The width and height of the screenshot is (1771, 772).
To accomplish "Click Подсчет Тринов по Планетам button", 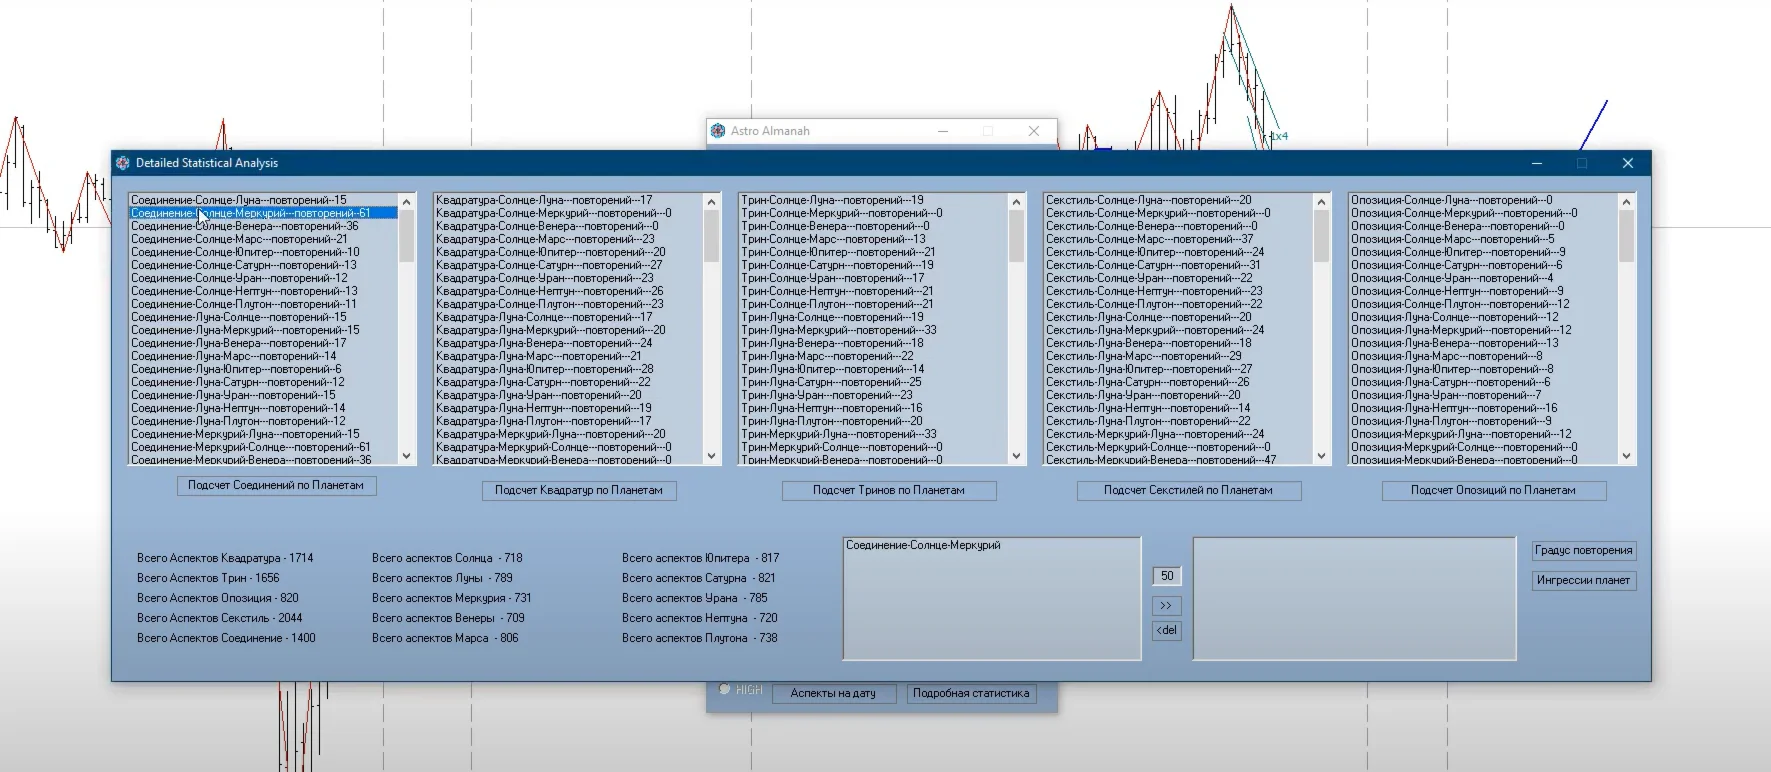I will tap(888, 490).
